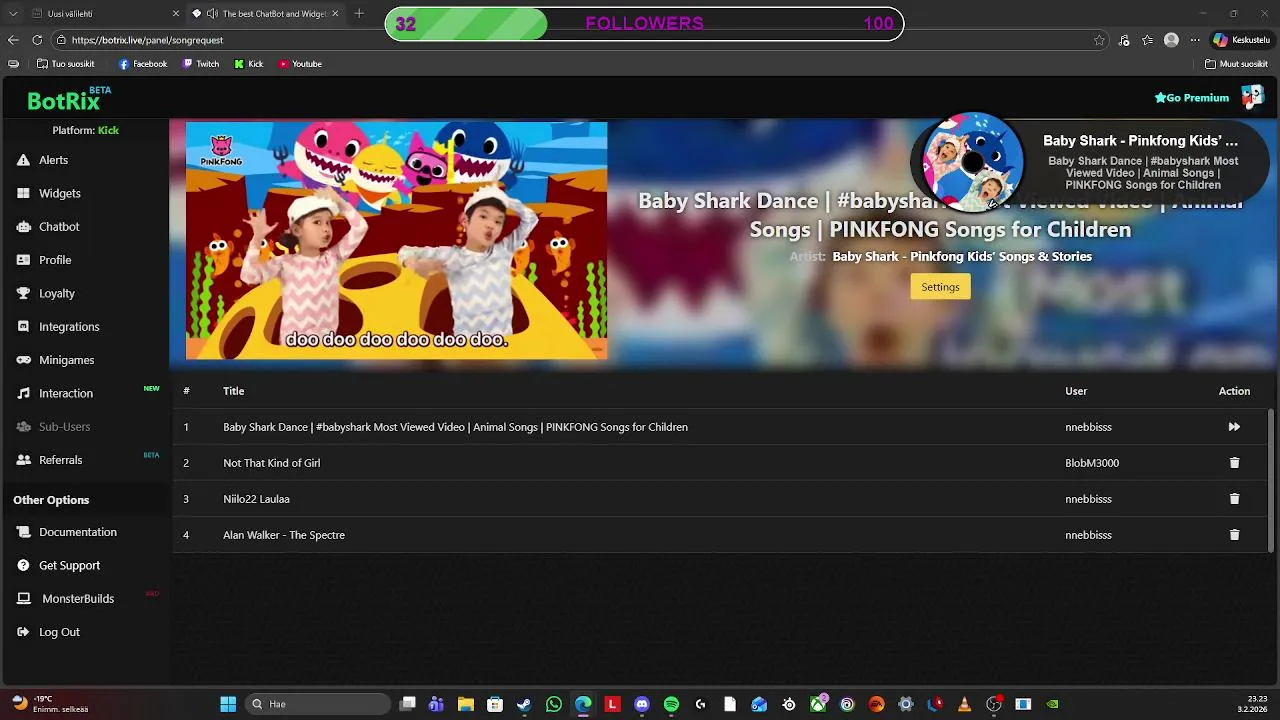Open the Keskustelu Copilot button
The height and width of the screenshot is (720, 1280).
click(x=1241, y=40)
